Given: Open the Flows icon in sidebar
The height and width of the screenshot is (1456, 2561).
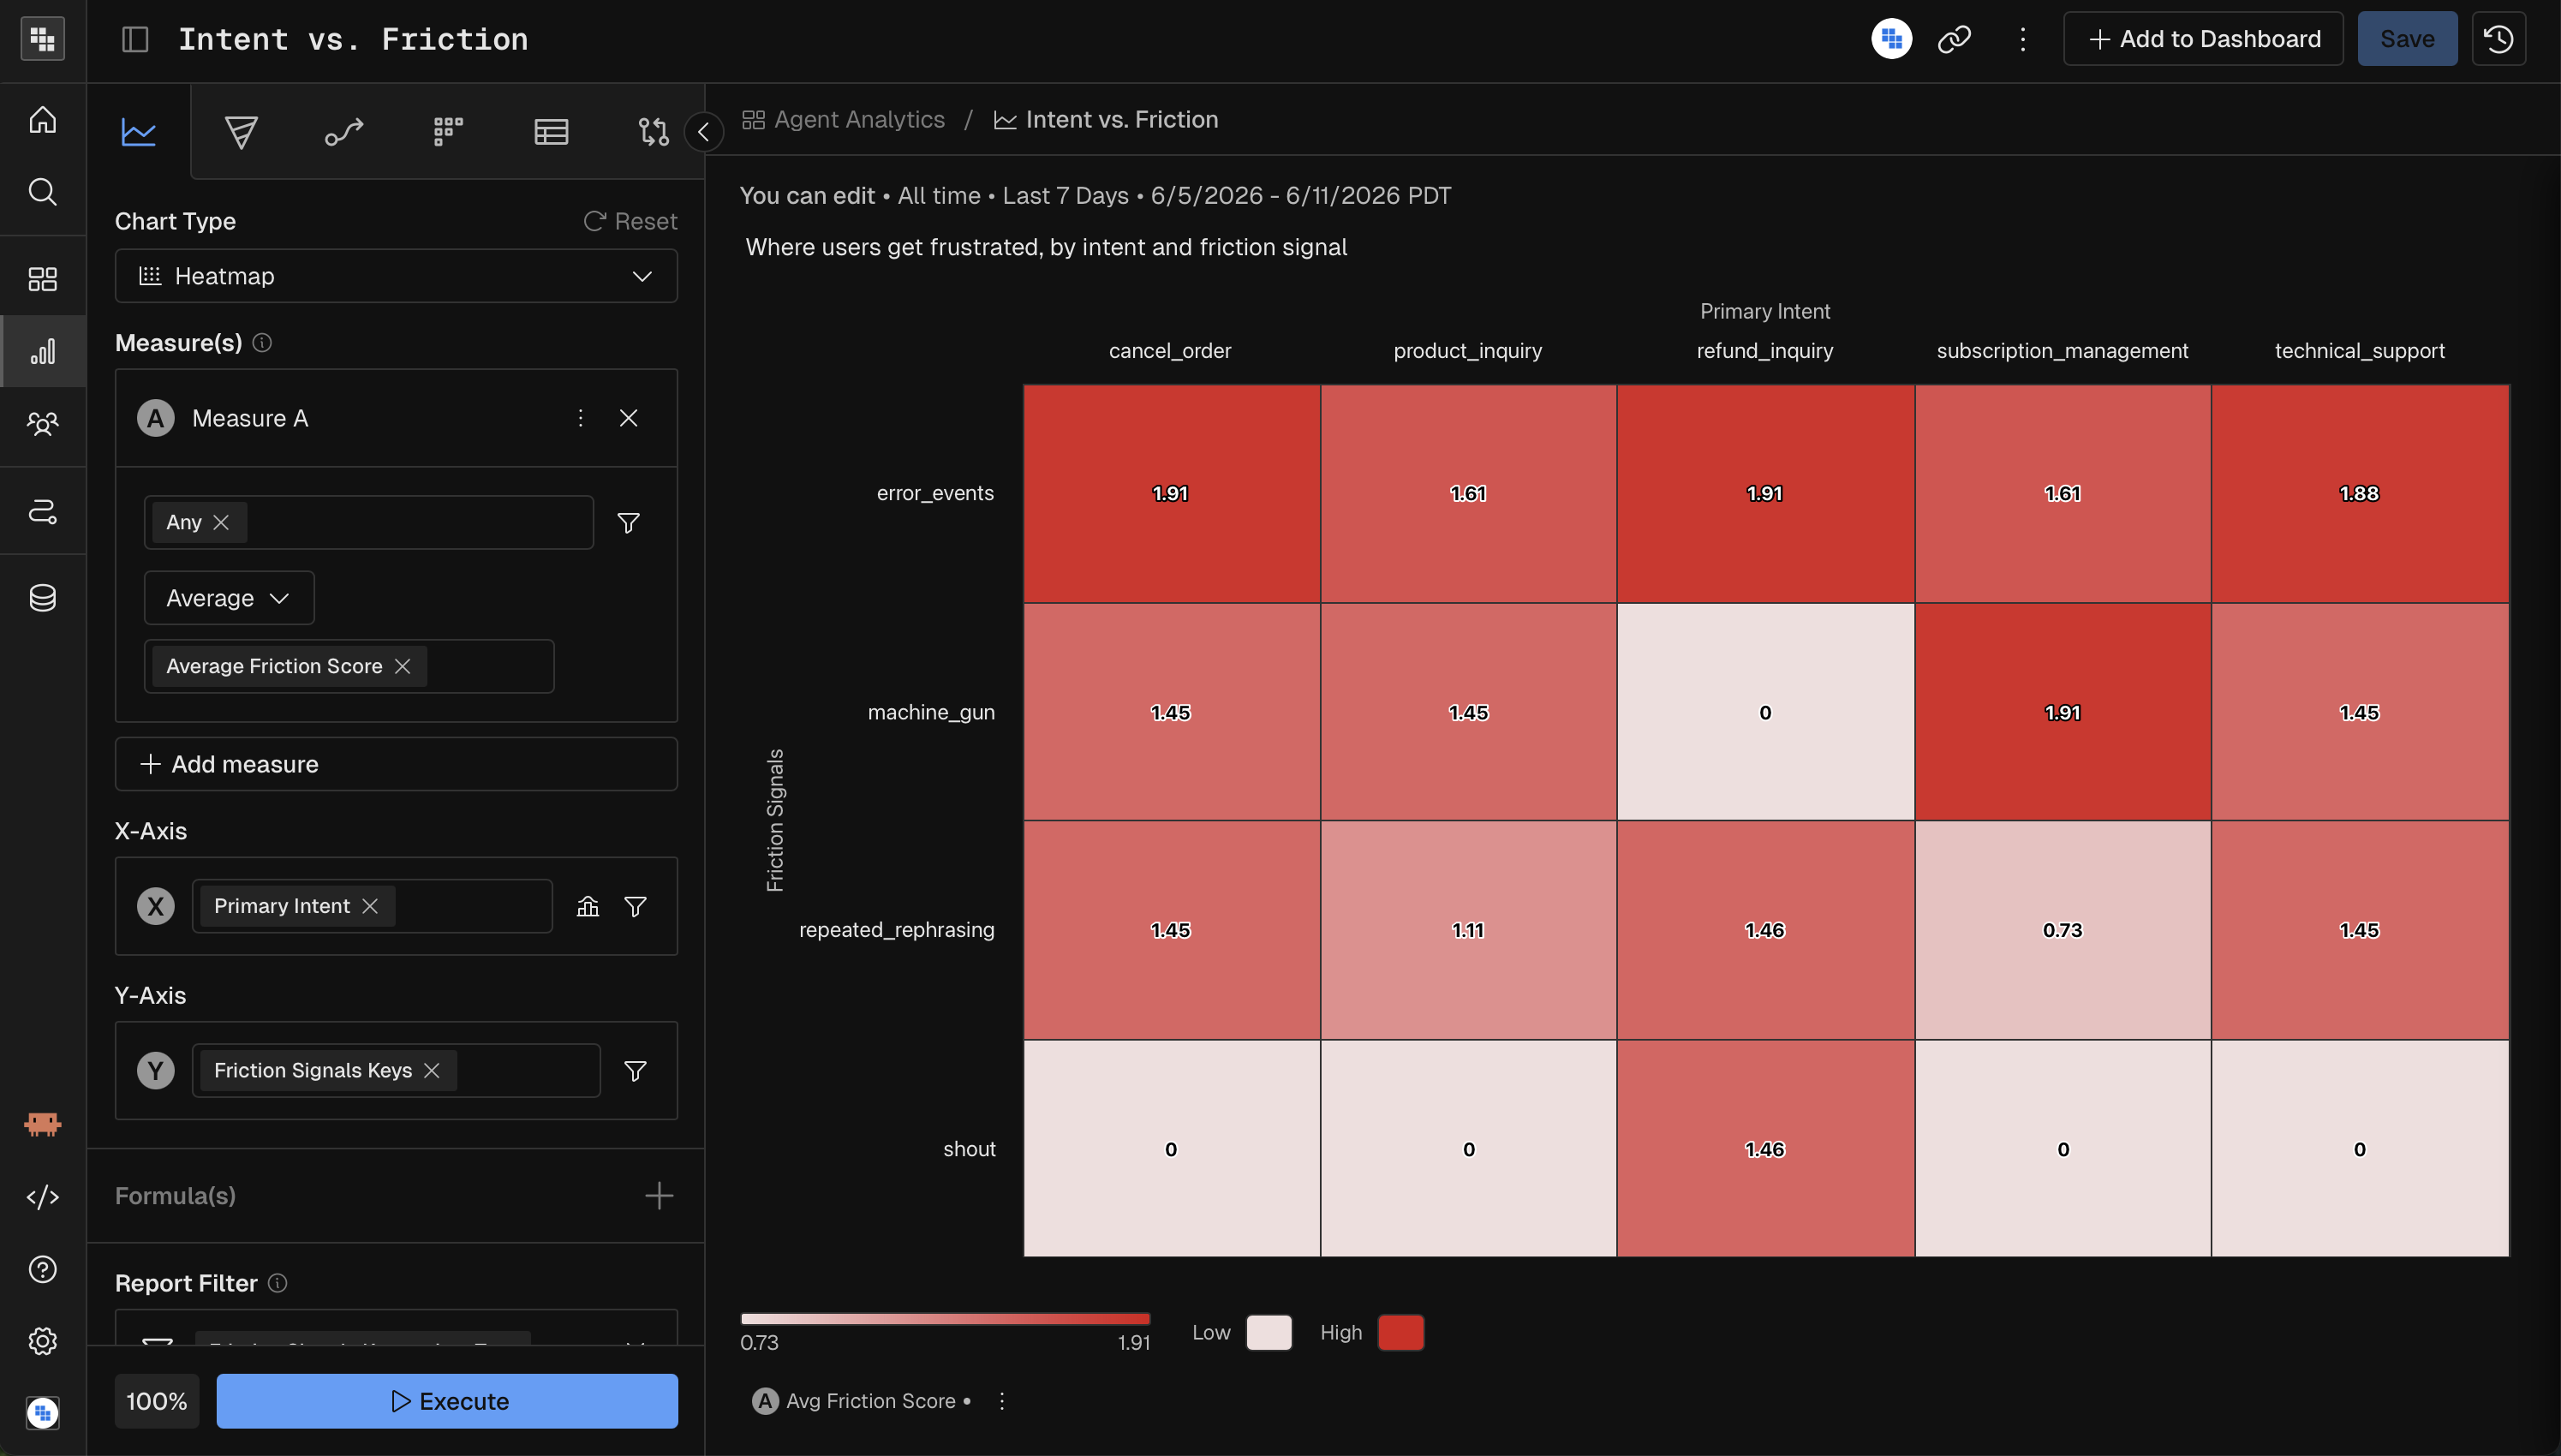Looking at the screenshot, I should pyautogui.click(x=42, y=511).
